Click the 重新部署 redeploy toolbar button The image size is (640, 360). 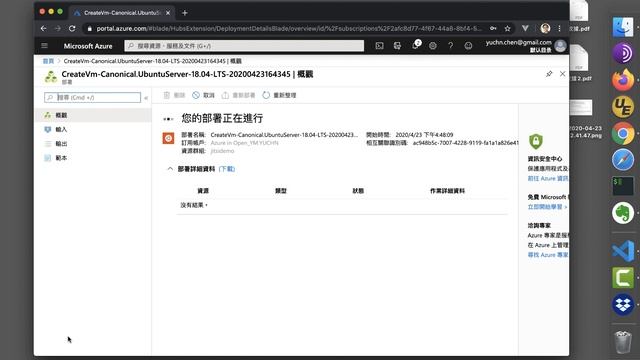pos(238,95)
